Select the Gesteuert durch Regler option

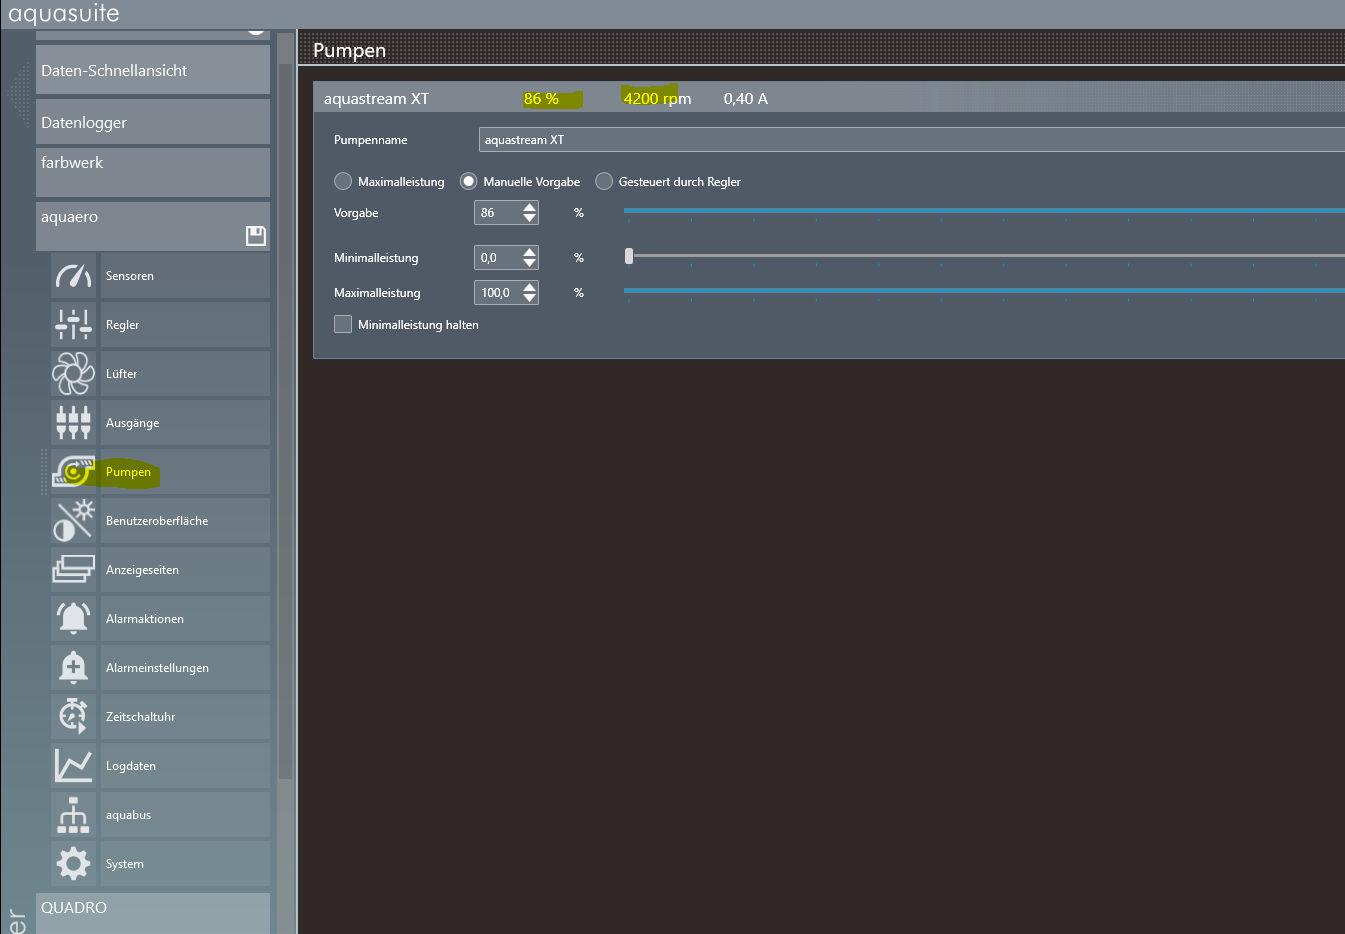tap(604, 181)
